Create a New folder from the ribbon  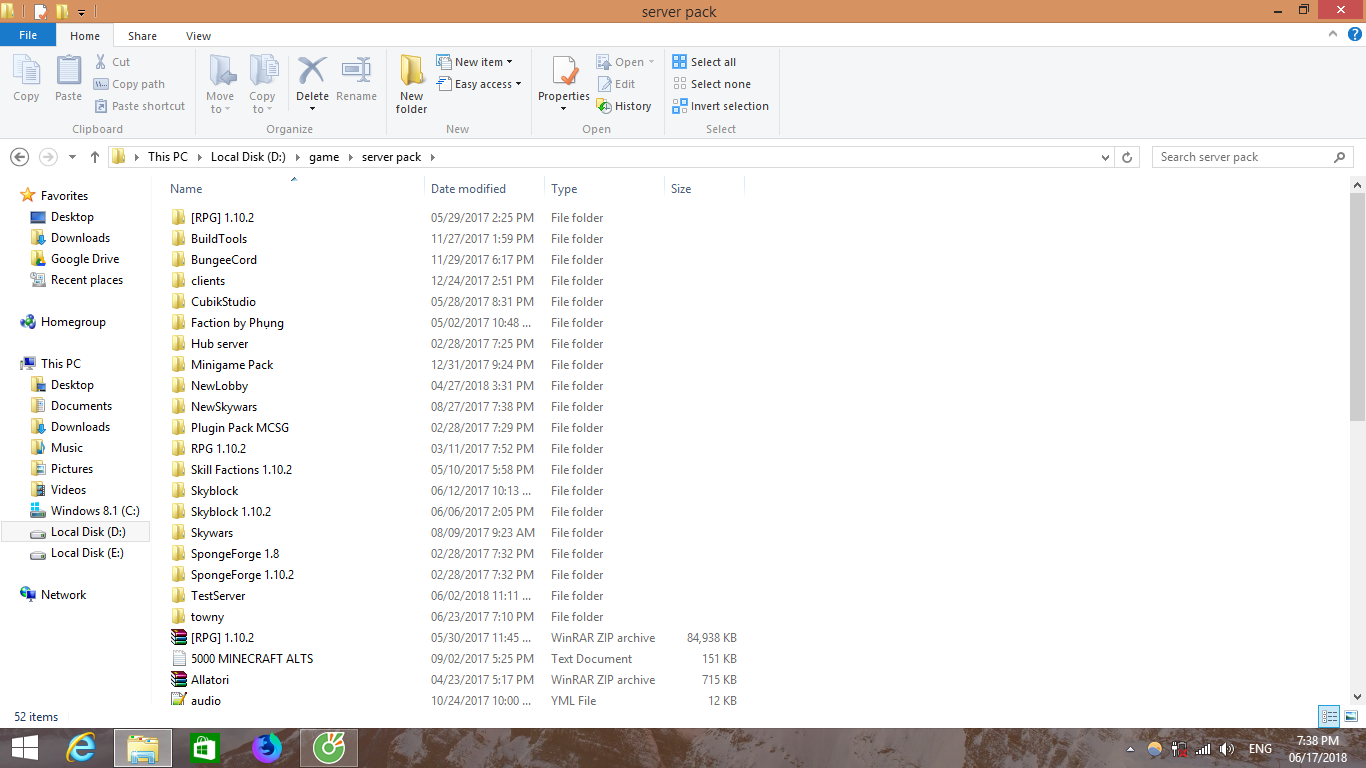click(x=411, y=85)
